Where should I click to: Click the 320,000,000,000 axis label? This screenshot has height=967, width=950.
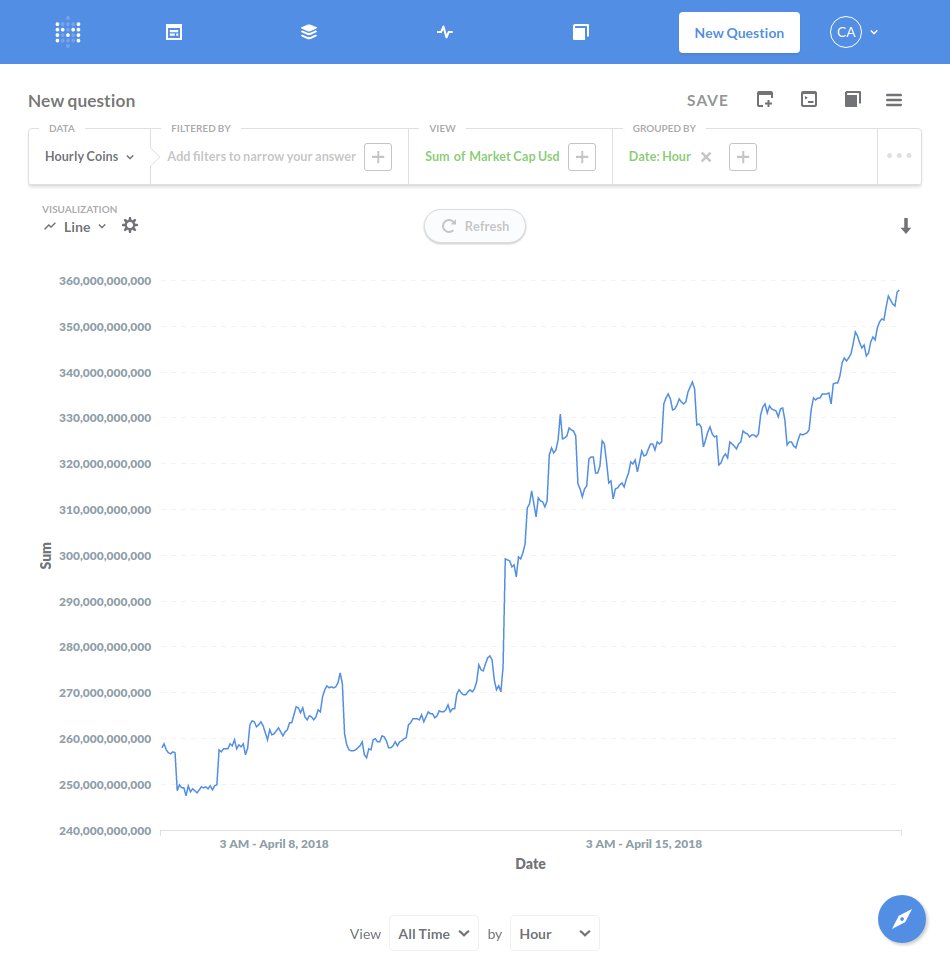(105, 464)
